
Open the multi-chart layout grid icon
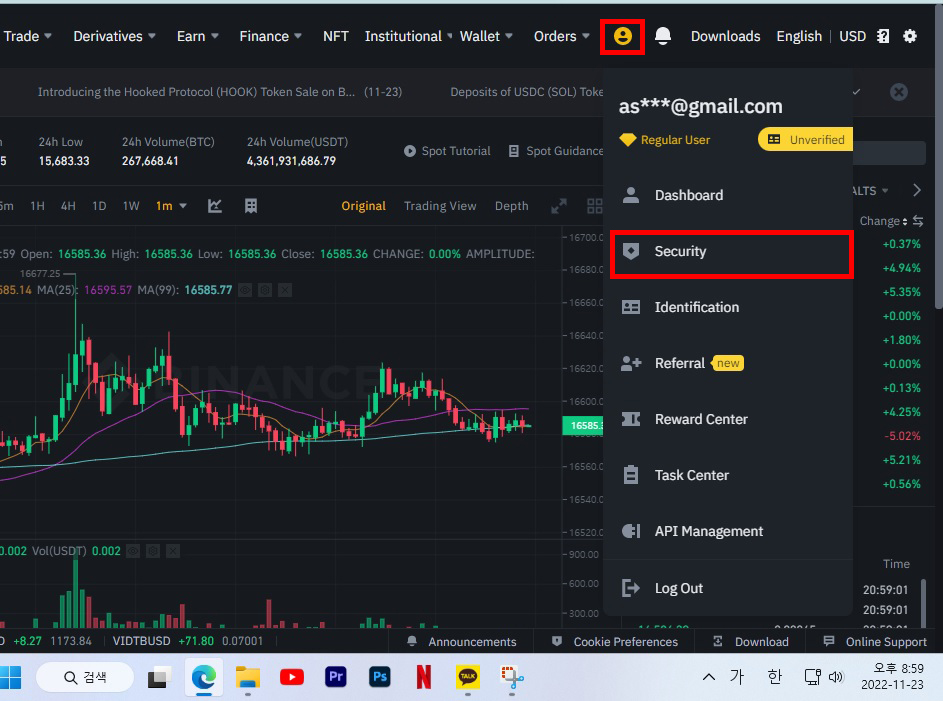(594, 206)
